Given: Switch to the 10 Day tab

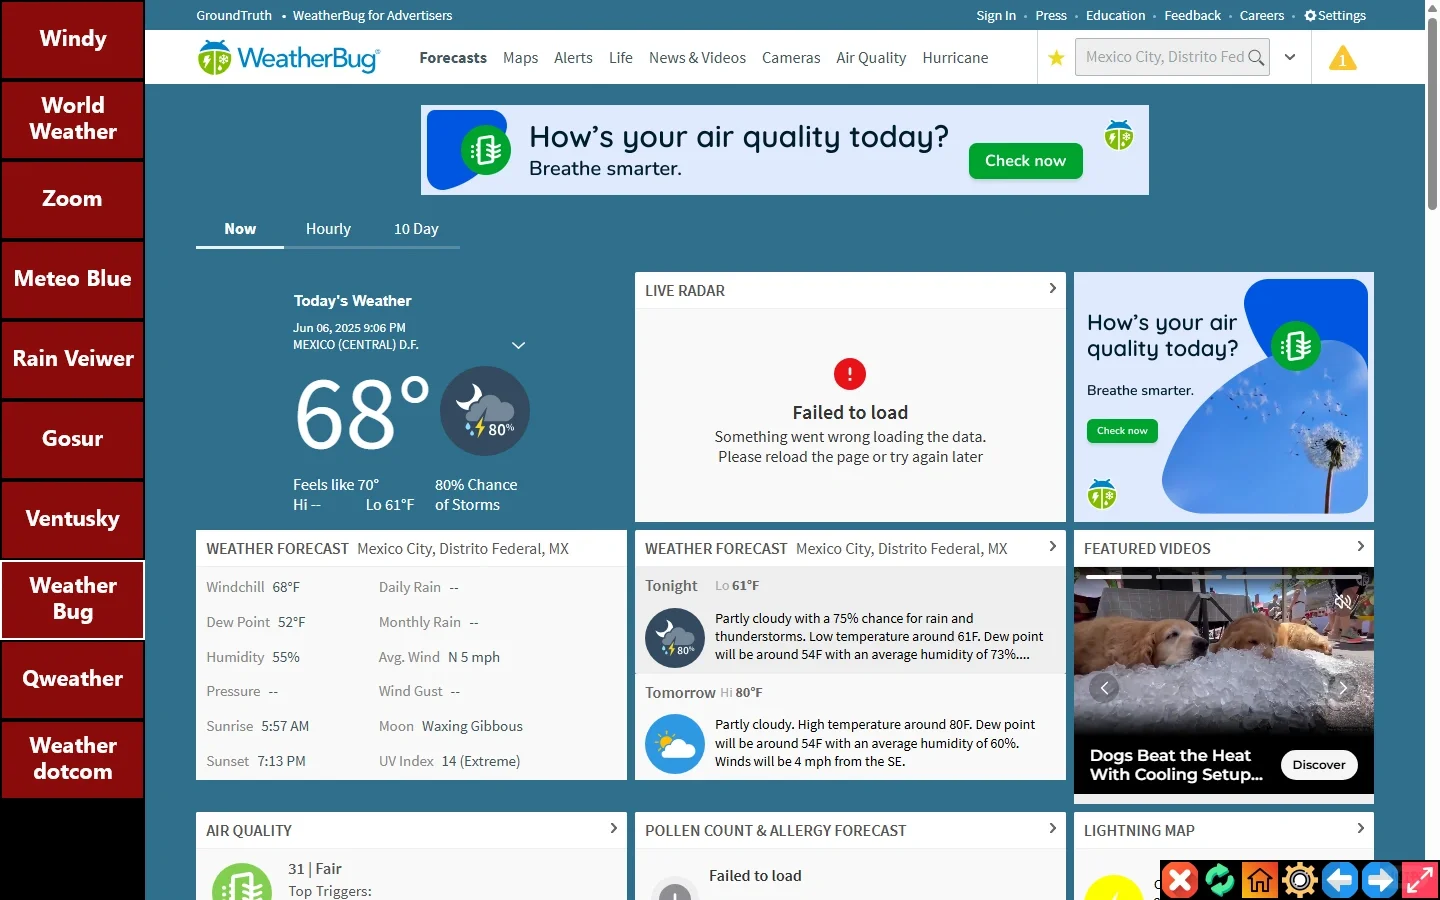Looking at the screenshot, I should point(416,229).
